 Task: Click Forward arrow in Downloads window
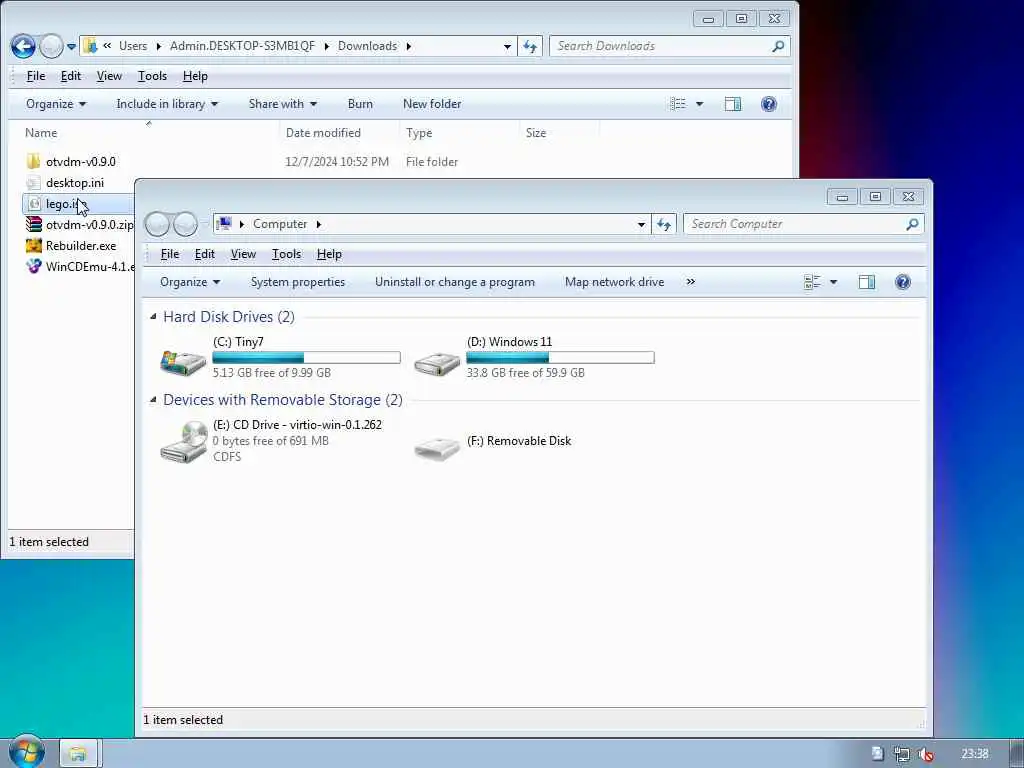[x=51, y=46]
